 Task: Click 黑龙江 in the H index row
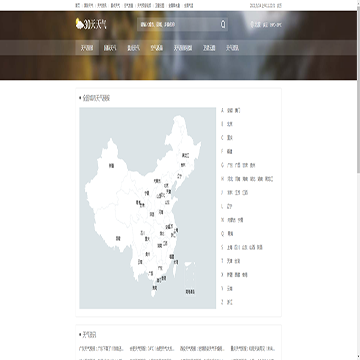pyautogui.click(x=269, y=179)
